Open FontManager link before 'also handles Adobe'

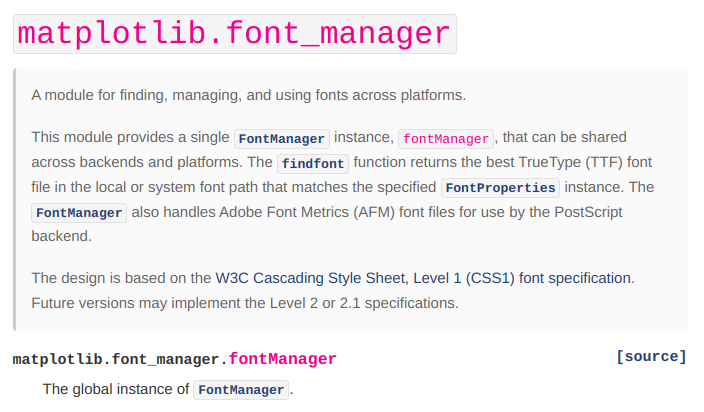click(x=80, y=213)
